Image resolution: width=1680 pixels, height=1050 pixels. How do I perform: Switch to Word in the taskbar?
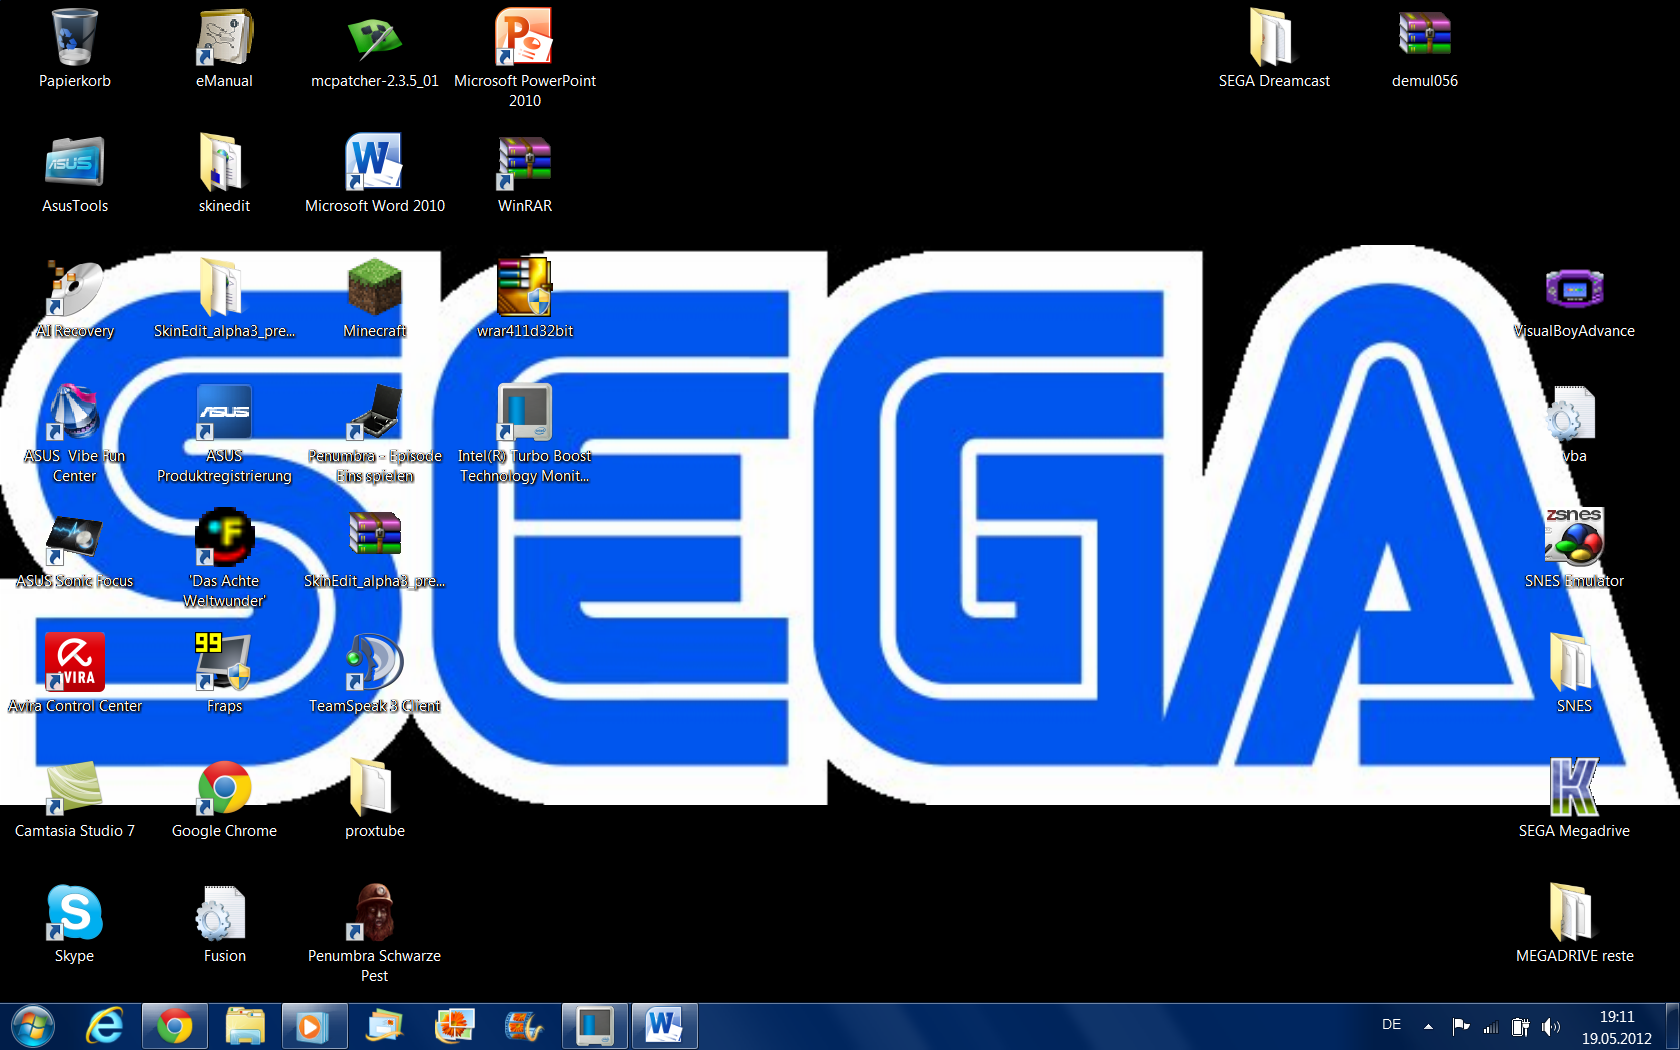click(x=664, y=1026)
